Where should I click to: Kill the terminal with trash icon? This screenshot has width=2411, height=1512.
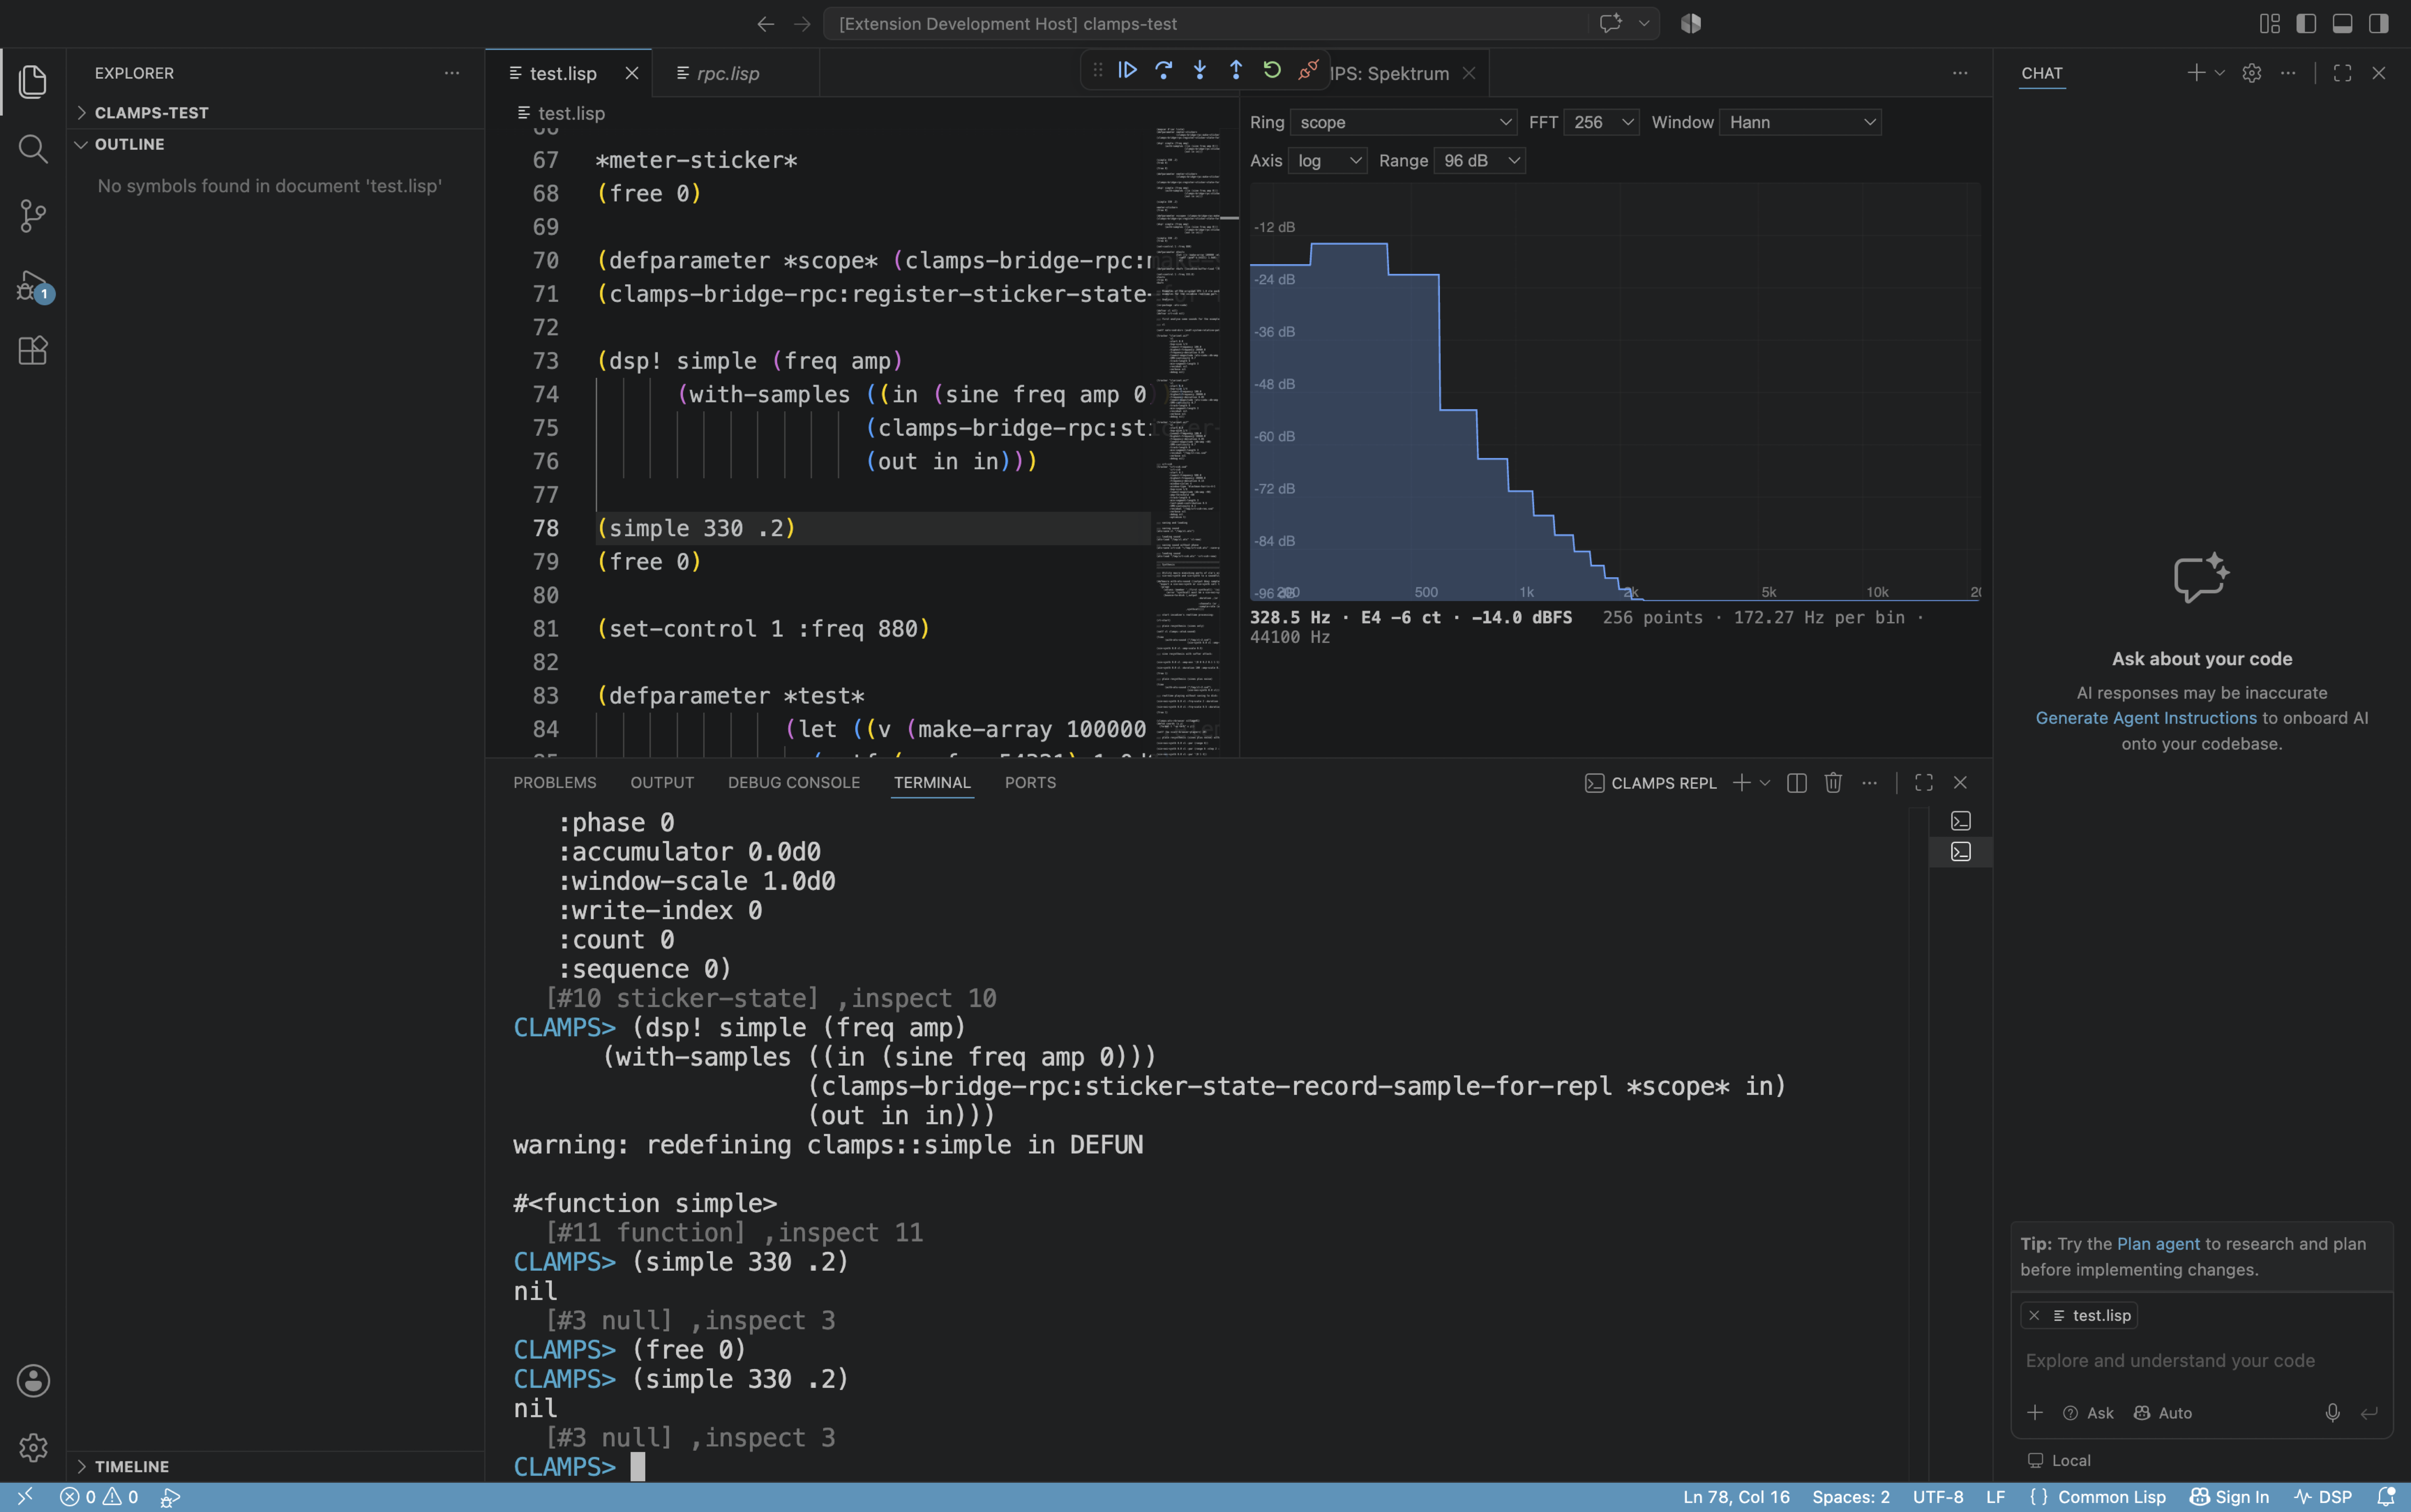pyautogui.click(x=1833, y=783)
